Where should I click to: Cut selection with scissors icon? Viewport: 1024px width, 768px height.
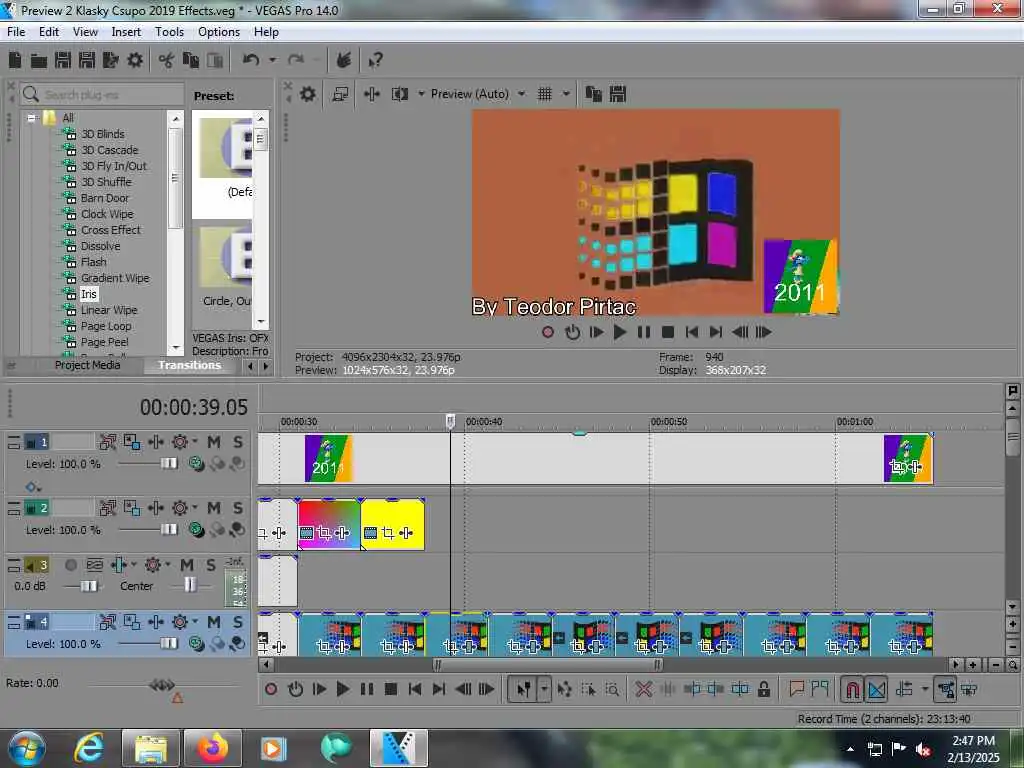pyautogui.click(x=167, y=61)
